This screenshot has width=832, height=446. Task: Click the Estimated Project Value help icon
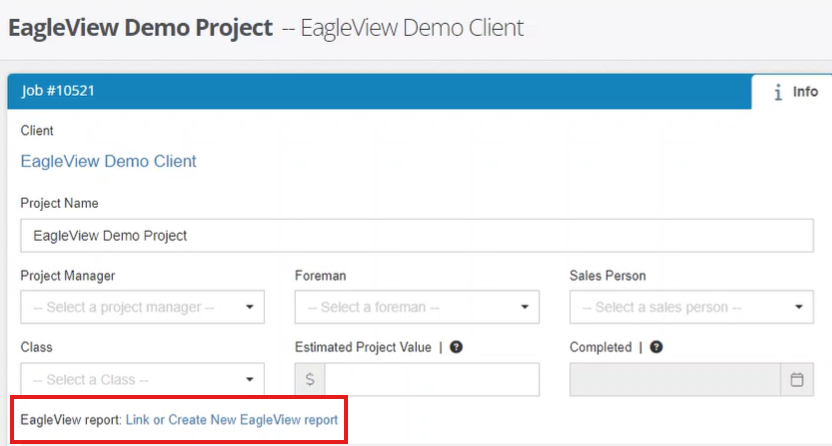click(456, 347)
